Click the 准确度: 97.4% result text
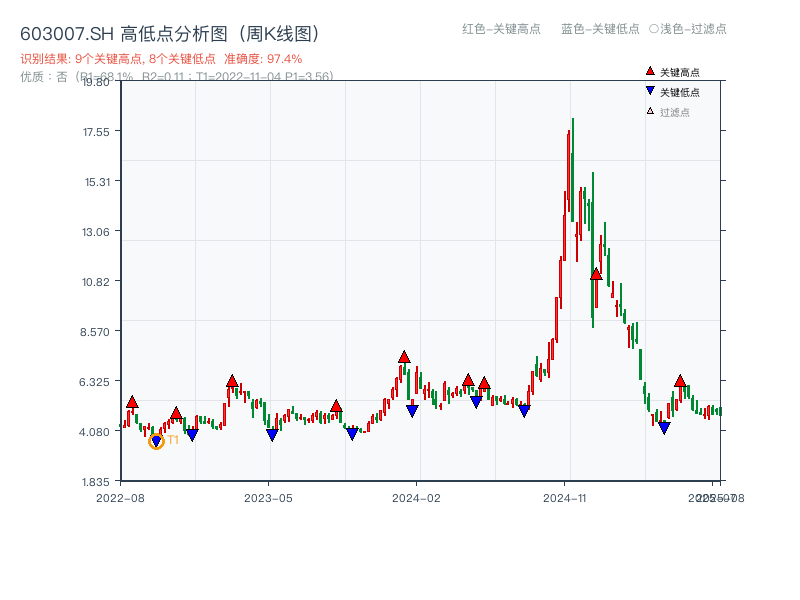800x600 pixels. coord(265,59)
